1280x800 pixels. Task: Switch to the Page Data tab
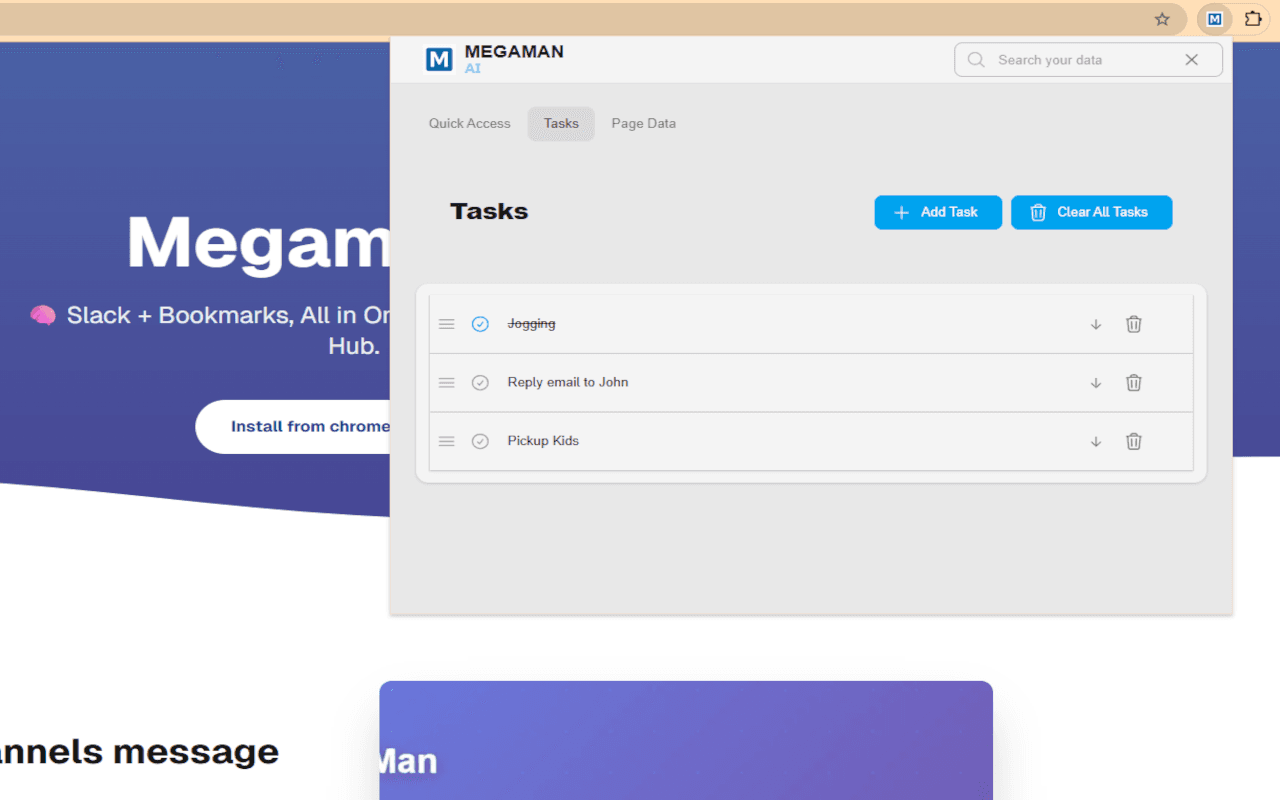(644, 124)
